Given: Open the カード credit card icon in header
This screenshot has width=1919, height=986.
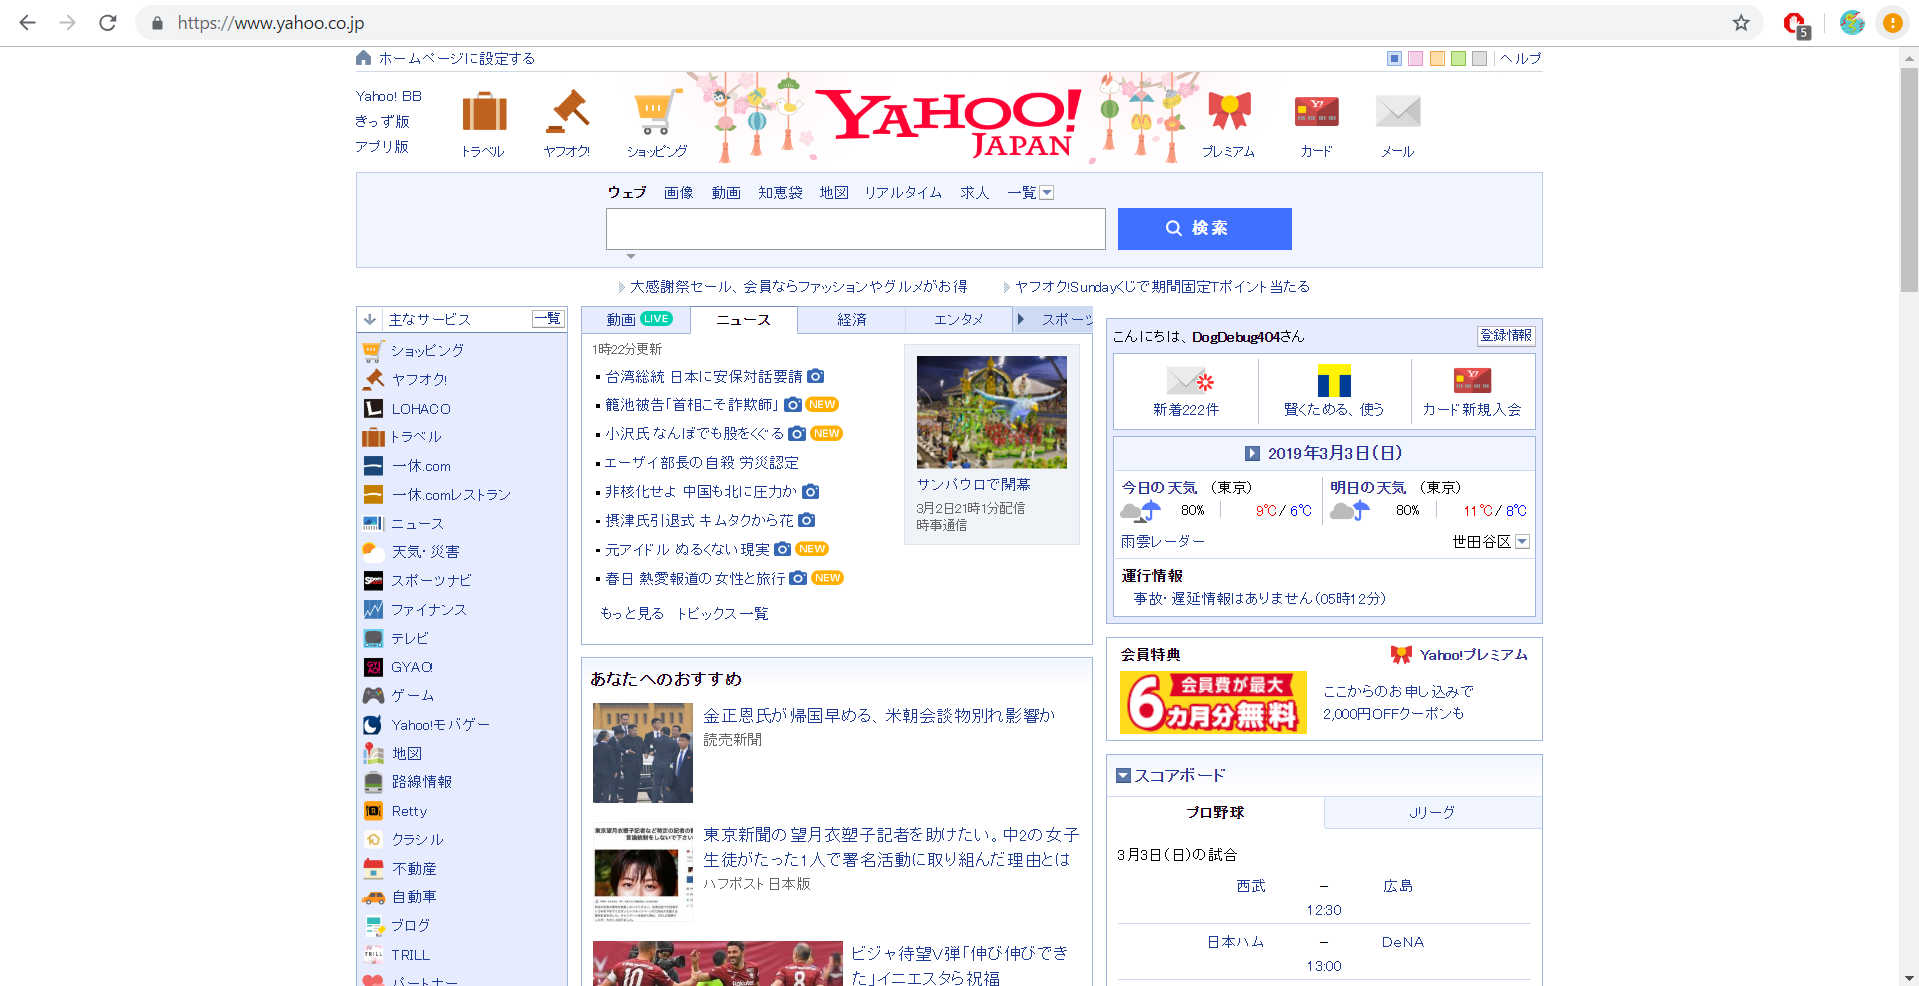Looking at the screenshot, I should tap(1316, 111).
